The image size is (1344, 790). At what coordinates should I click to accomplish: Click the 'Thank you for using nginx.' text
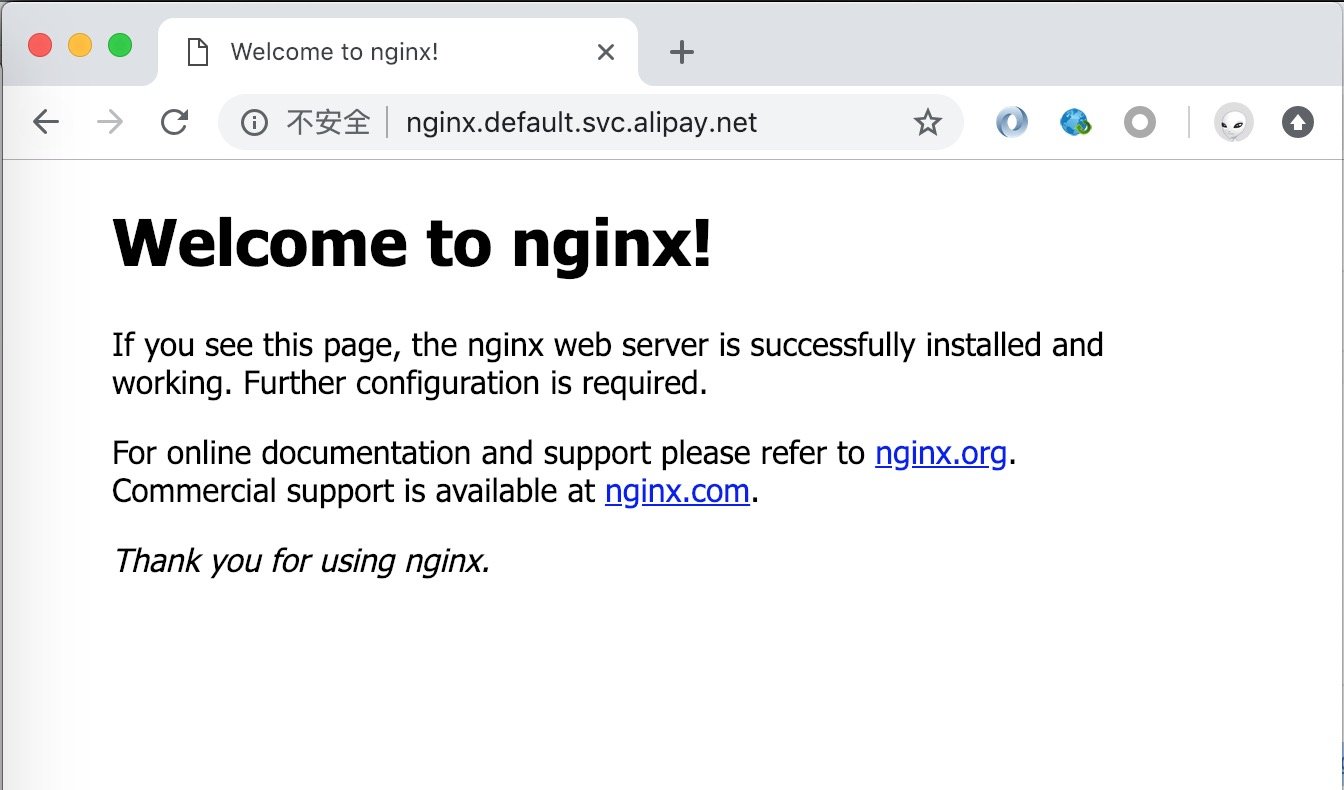tap(301, 561)
